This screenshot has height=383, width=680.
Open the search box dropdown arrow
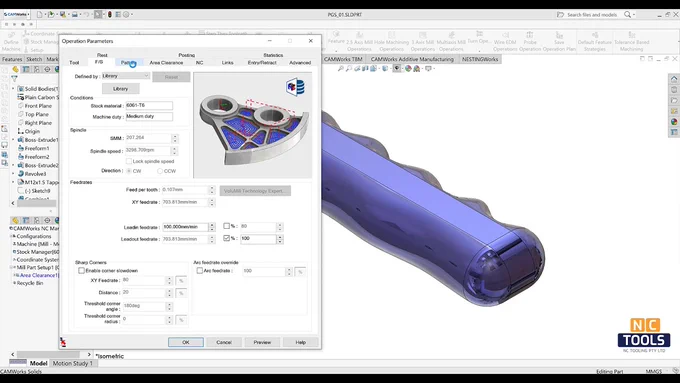coord(634,15)
